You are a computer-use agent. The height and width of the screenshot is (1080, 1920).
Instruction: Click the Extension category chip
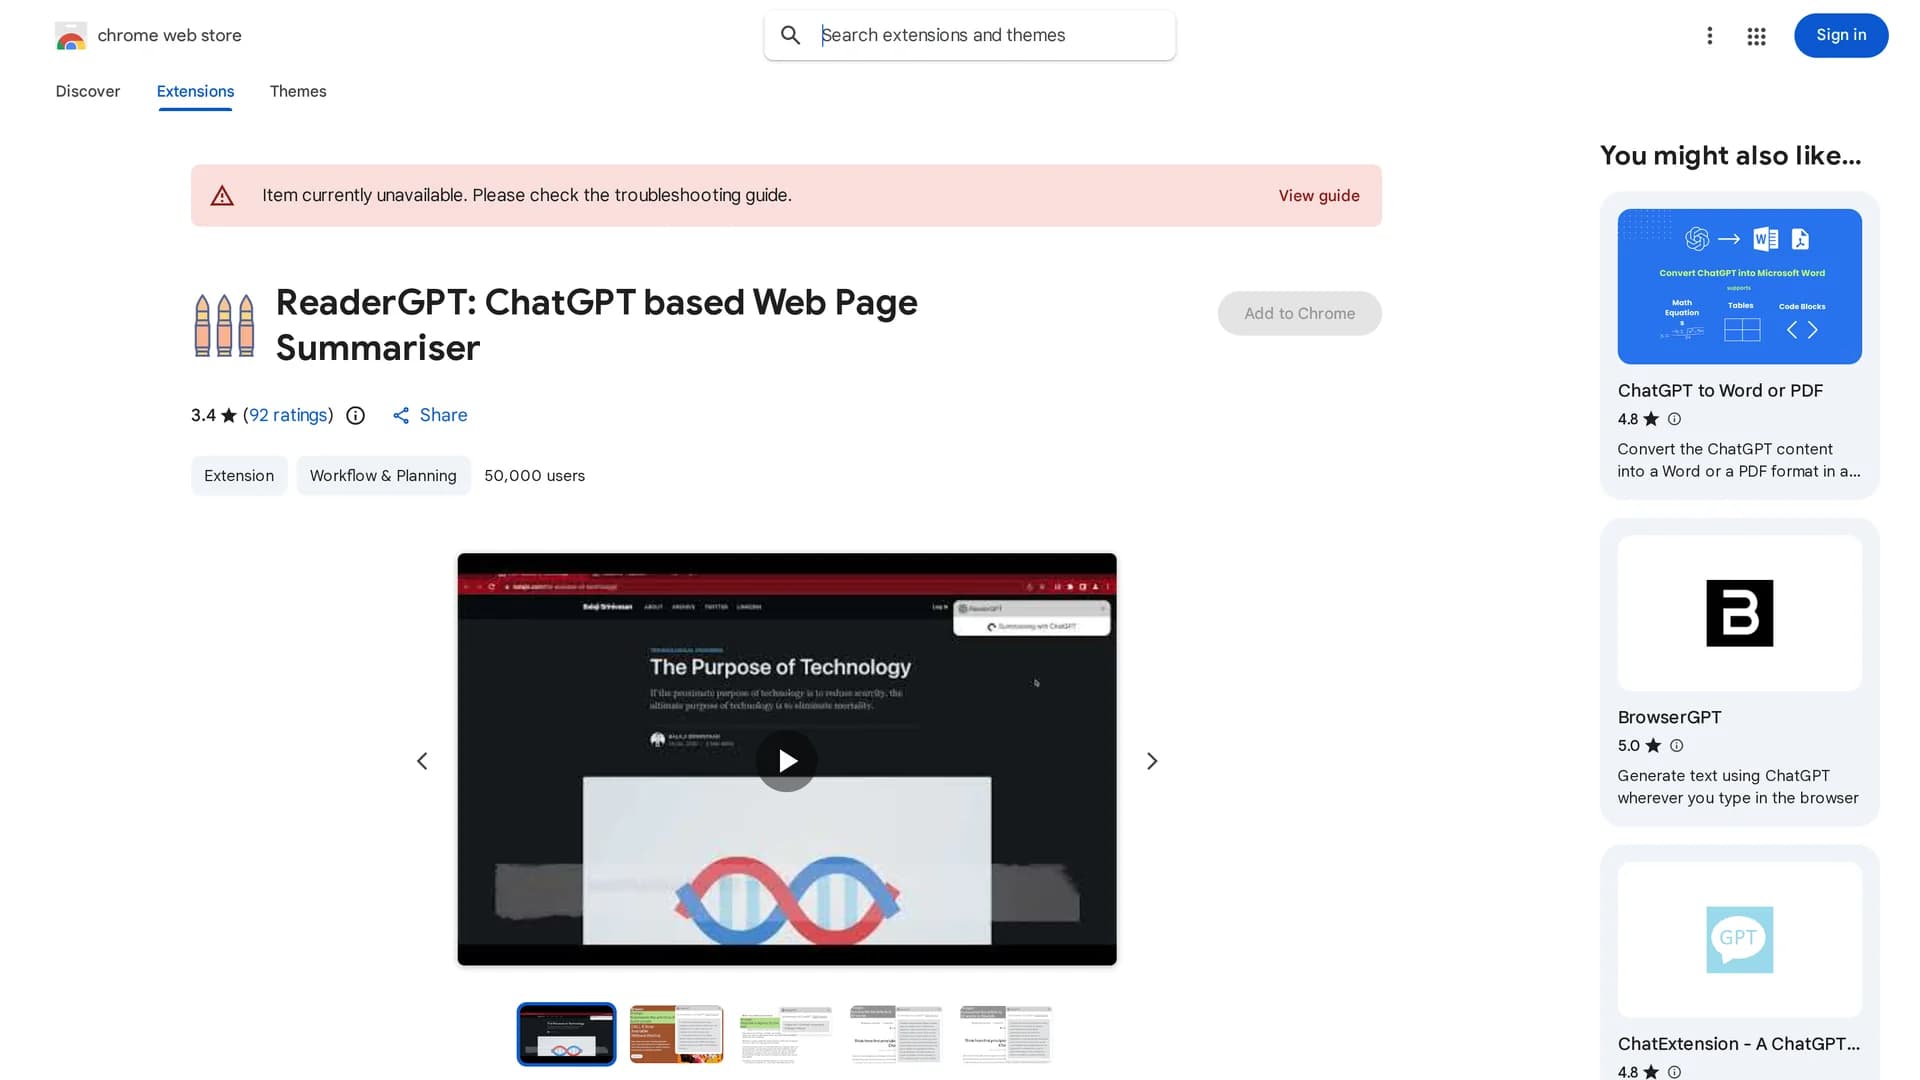(x=239, y=476)
